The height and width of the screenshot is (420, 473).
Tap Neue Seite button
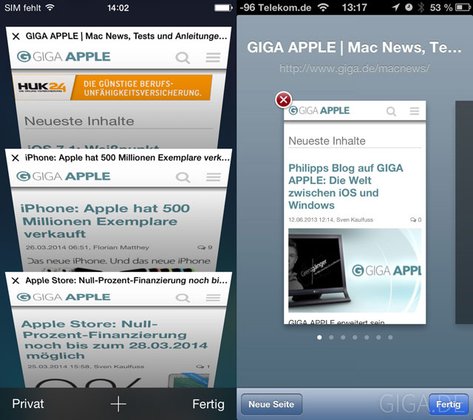271,404
